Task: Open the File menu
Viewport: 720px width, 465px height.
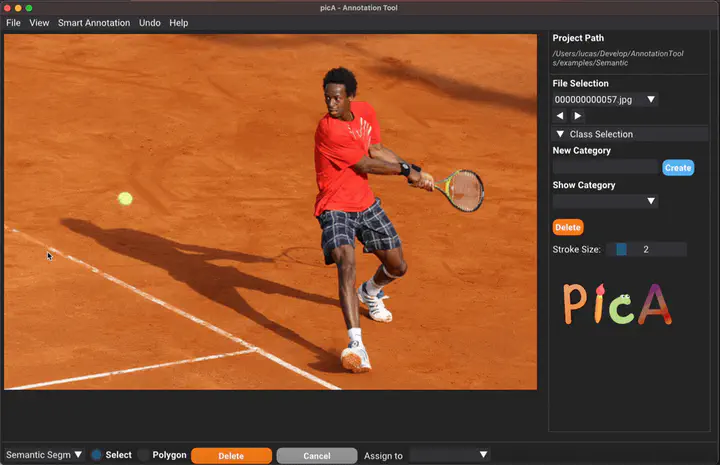Action: (13, 22)
